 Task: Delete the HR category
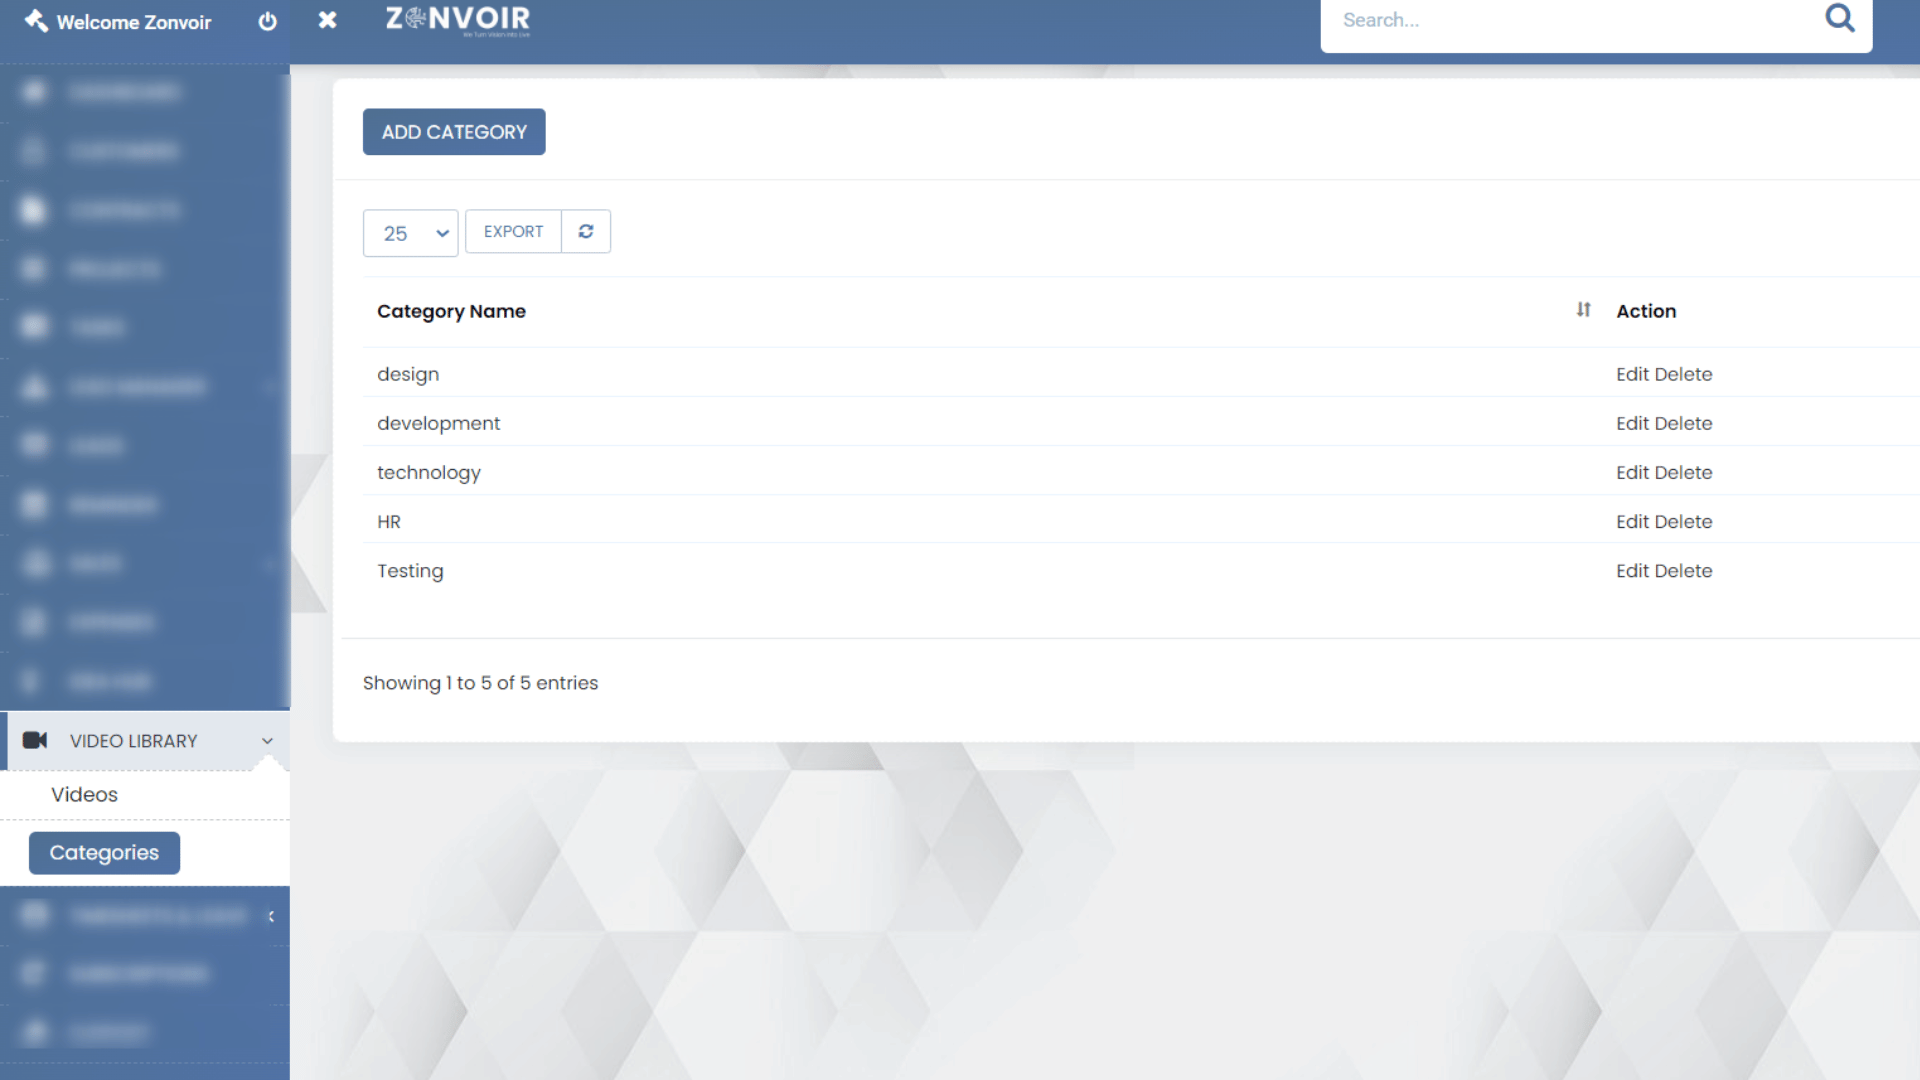pyautogui.click(x=1683, y=521)
